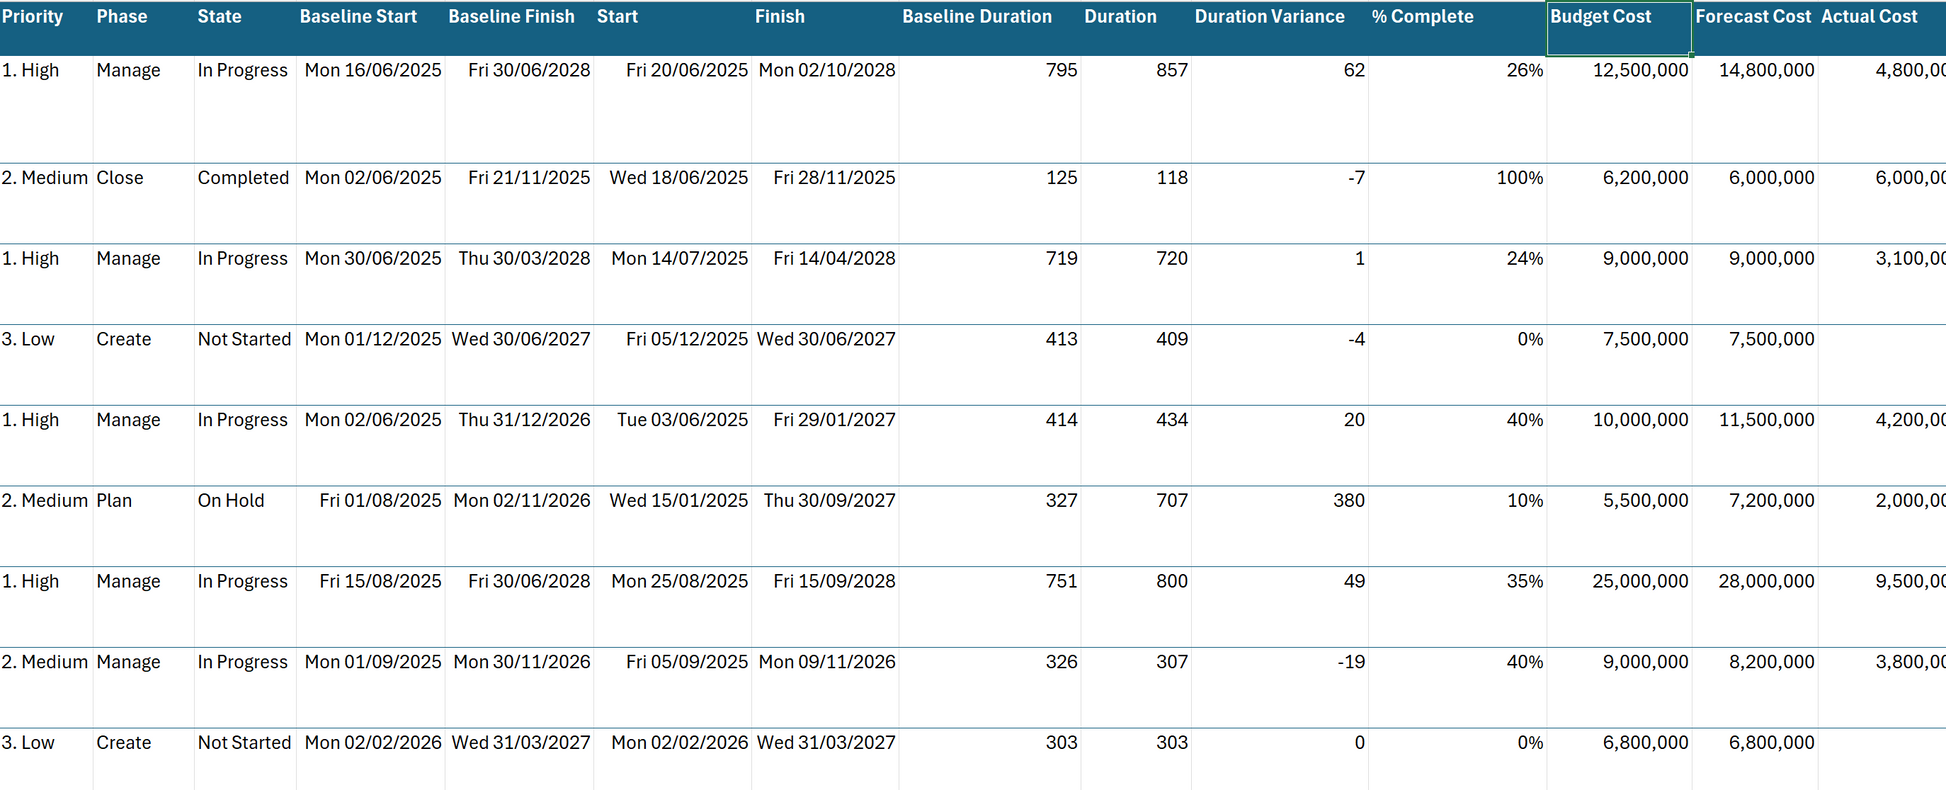Click forecast cost 11,500,000
1946x790 pixels.
click(x=1767, y=421)
